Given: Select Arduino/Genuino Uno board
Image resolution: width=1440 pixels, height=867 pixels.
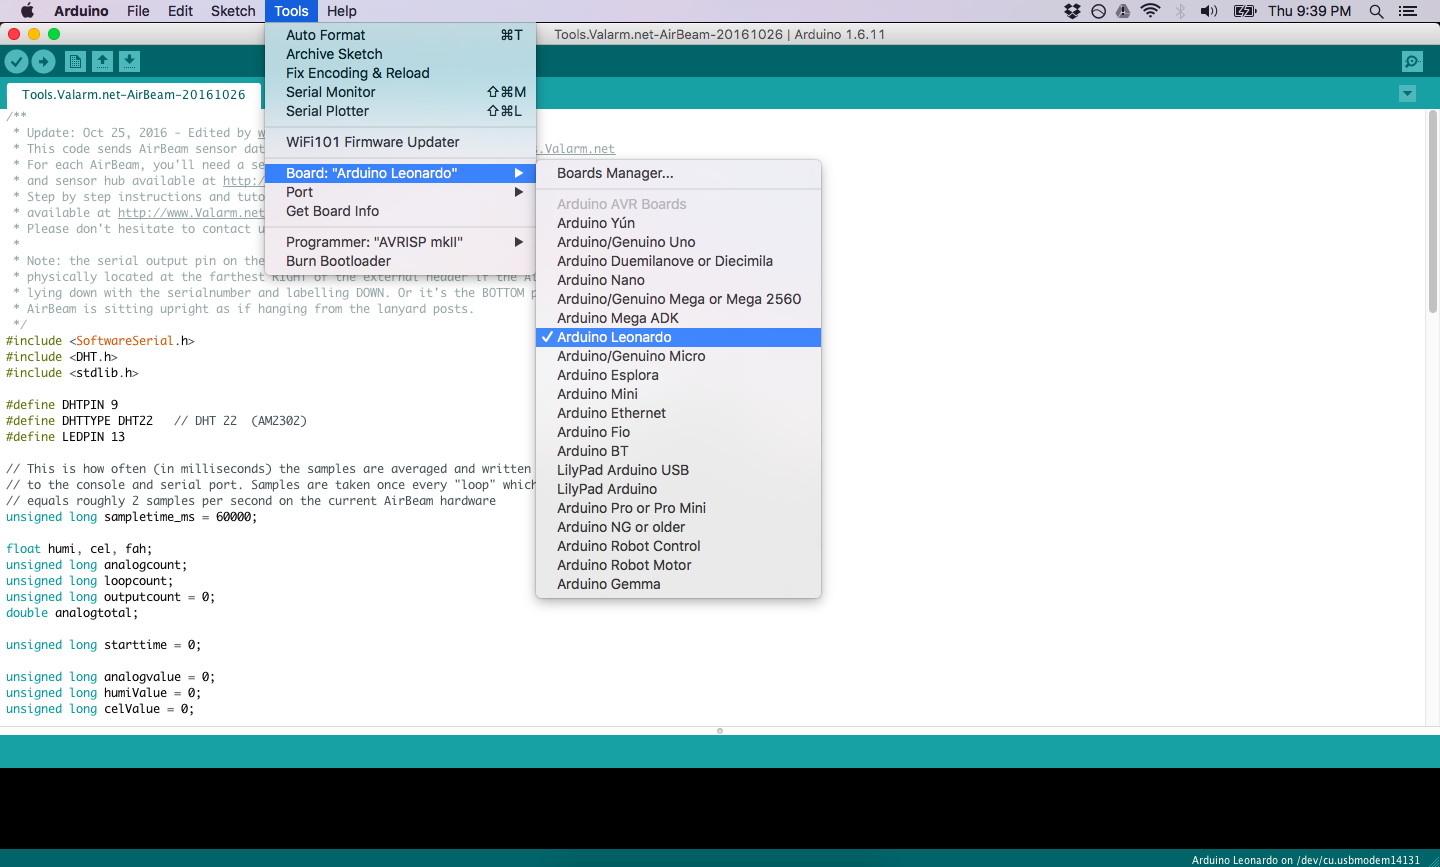Looking at the screenshot, I should [678, 242].
